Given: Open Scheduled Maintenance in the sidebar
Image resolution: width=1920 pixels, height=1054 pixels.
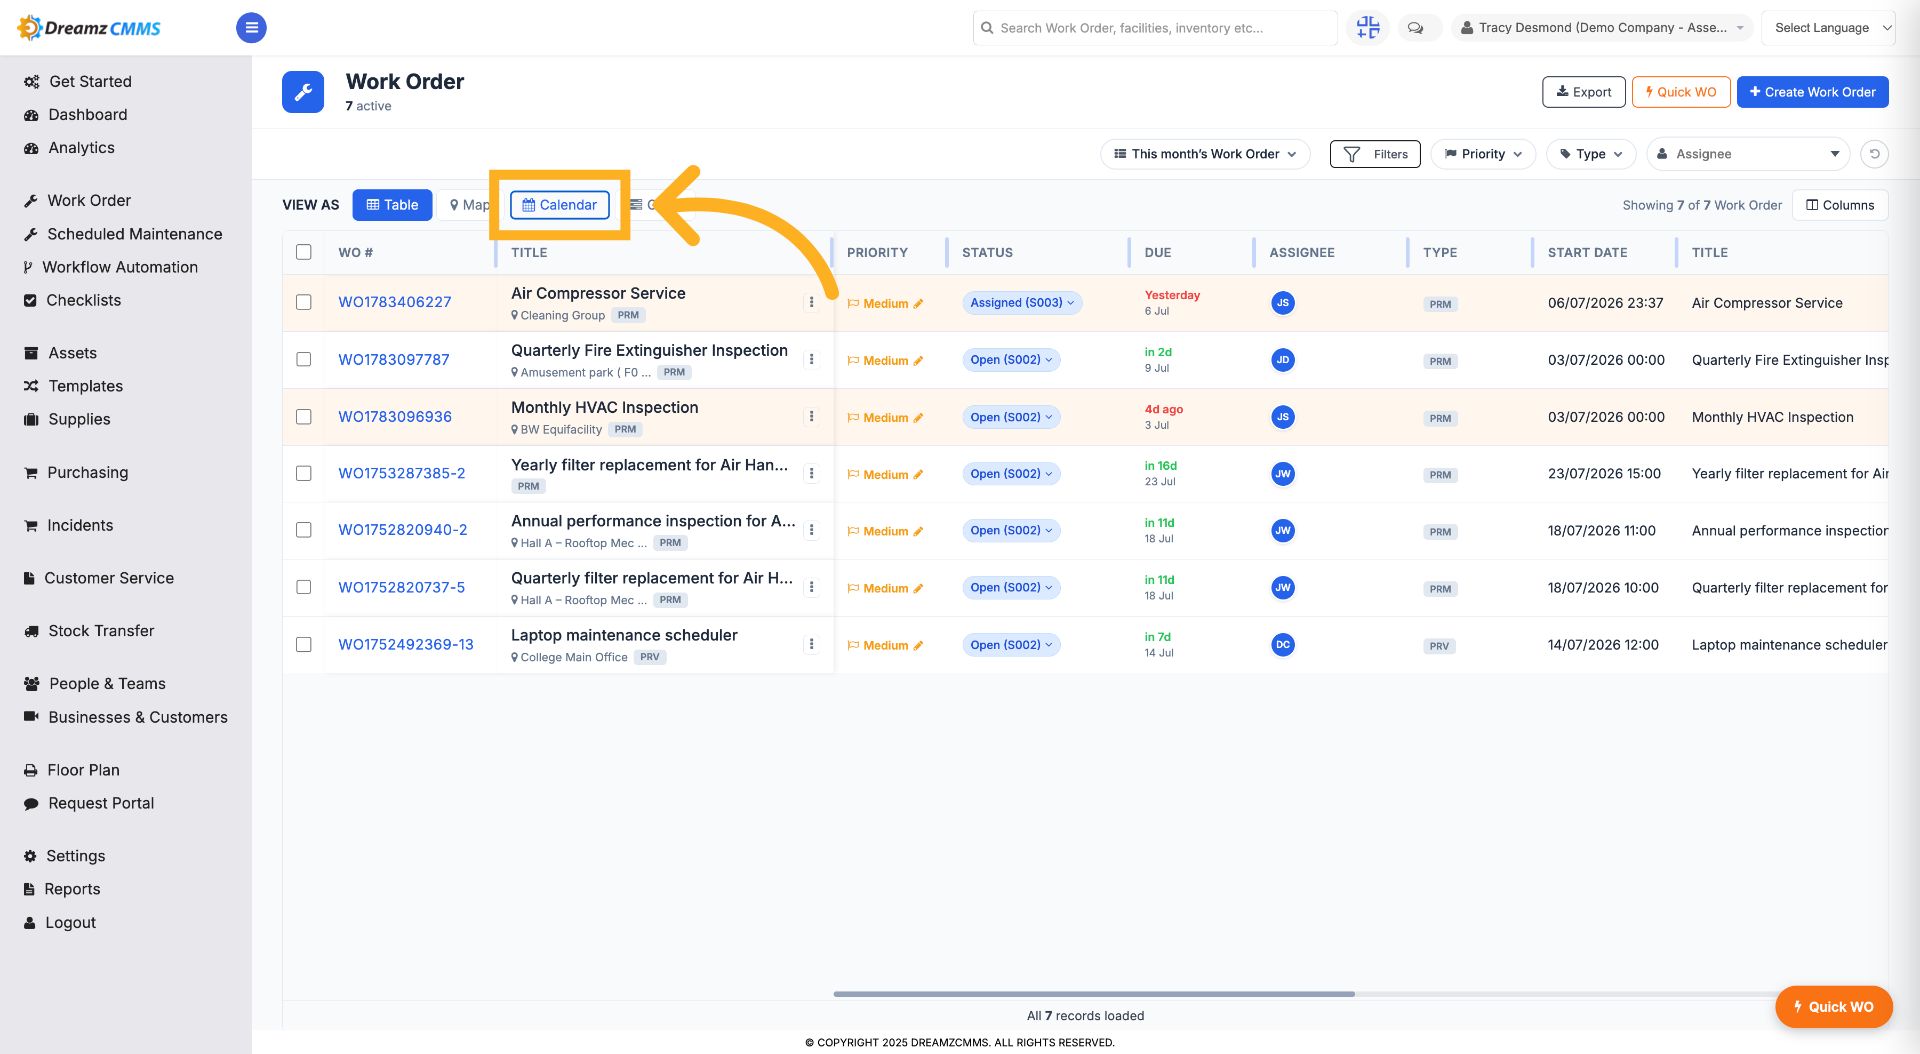Looking at the screenshot, I should point(123,234).
